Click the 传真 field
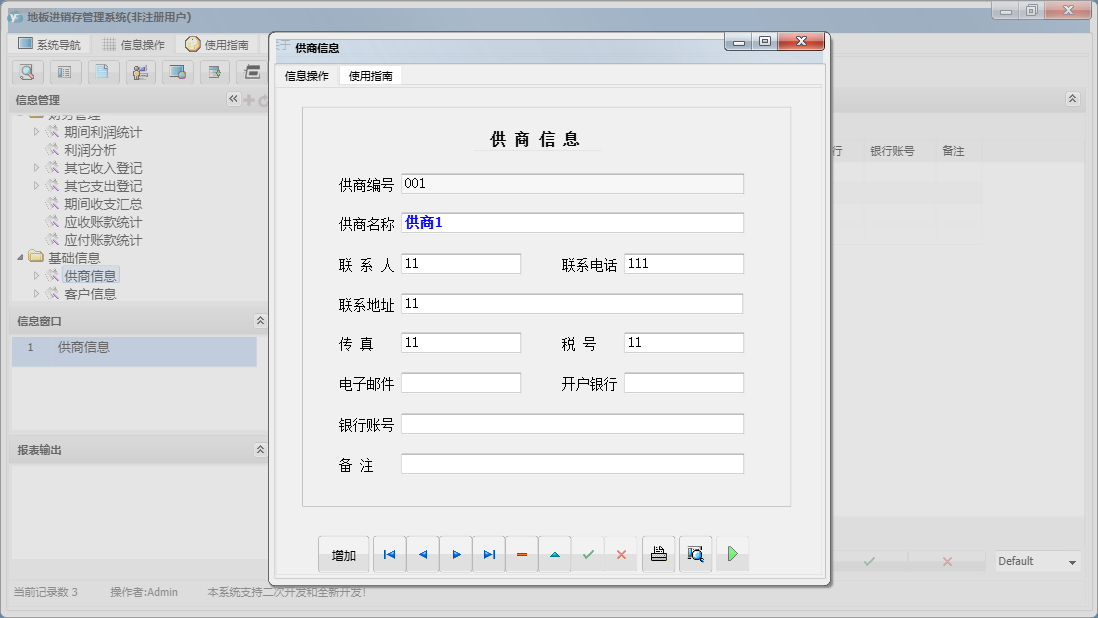 (461, 342)
